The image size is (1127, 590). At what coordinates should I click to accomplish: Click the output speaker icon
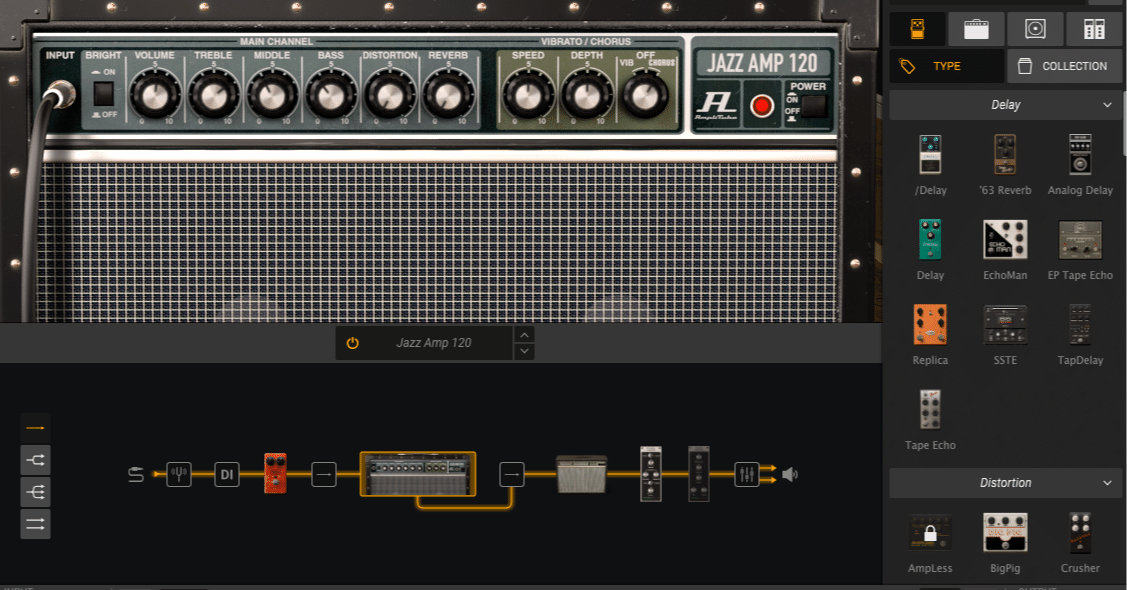pyautogui.click(x=790, y=474)
